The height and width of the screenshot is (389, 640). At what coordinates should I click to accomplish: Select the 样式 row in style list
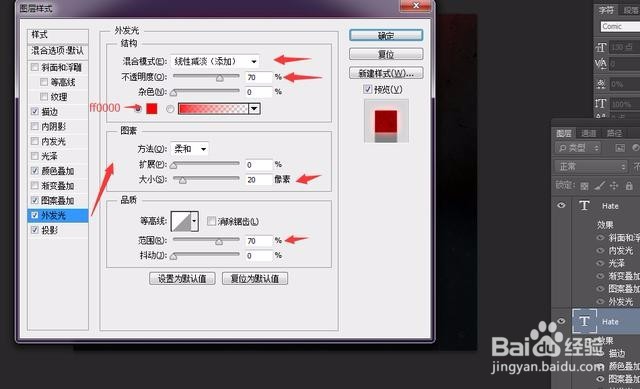(x=58, y=35)
